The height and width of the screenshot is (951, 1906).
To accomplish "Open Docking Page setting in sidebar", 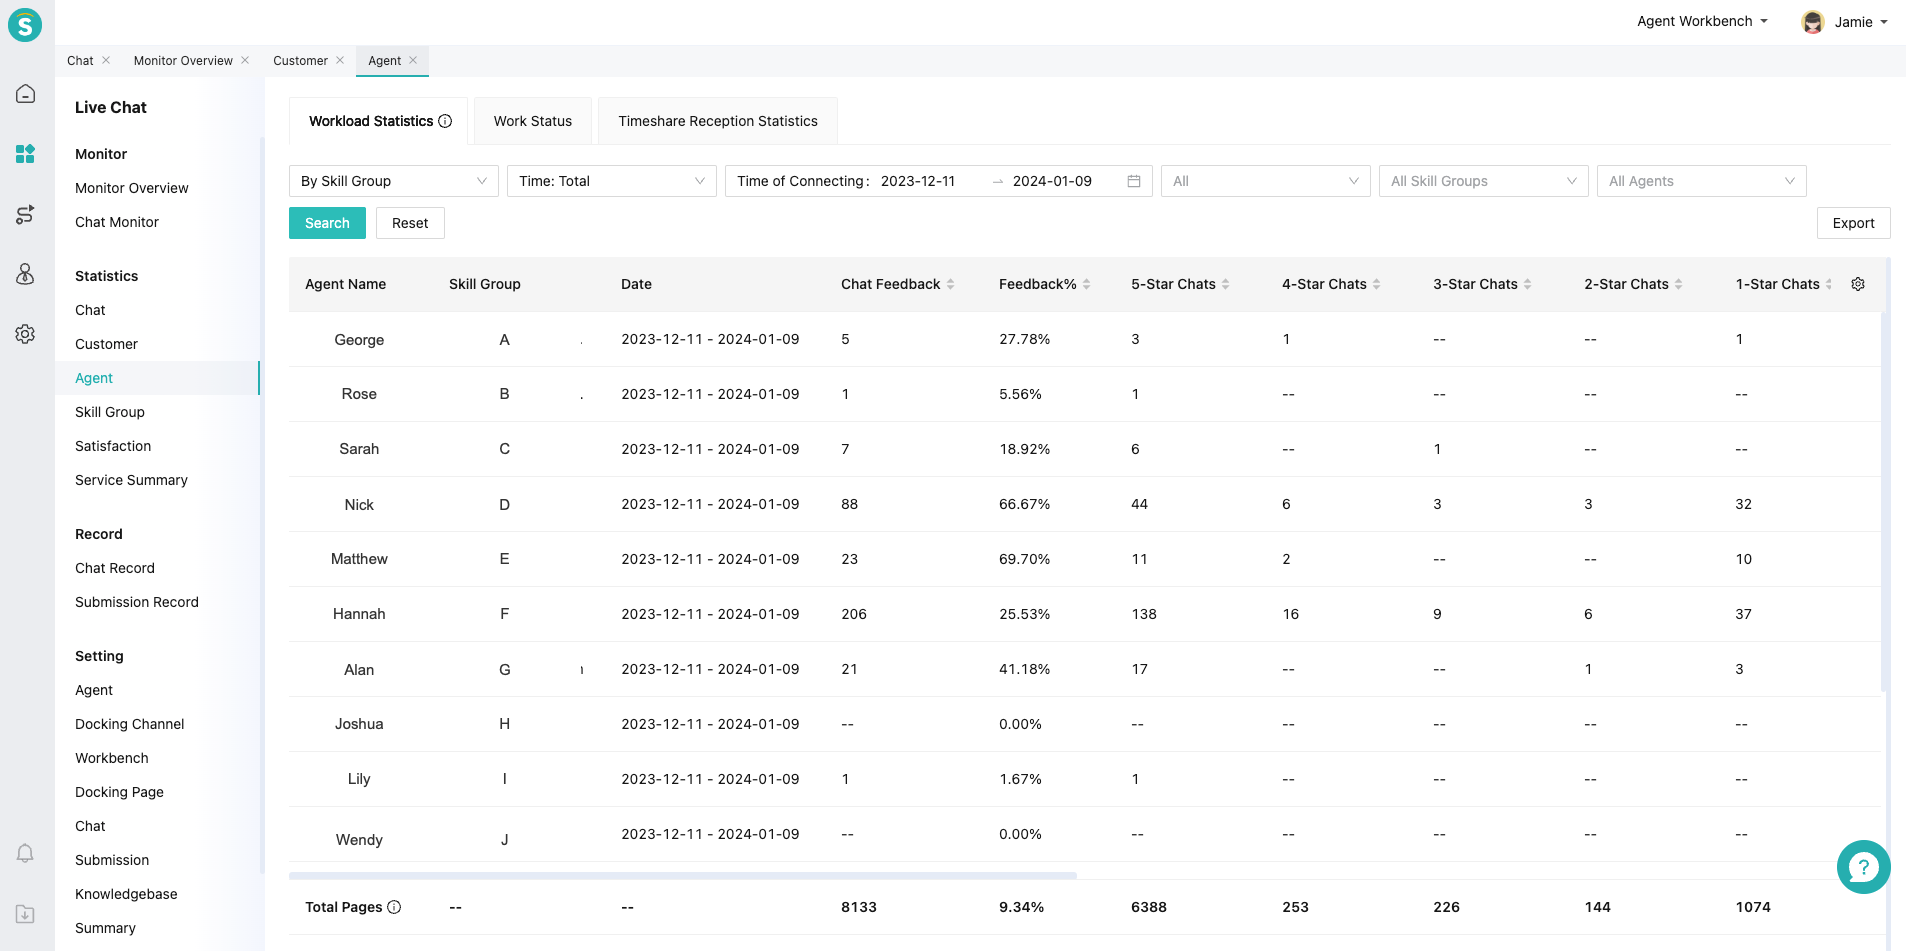I will [119, 792].
